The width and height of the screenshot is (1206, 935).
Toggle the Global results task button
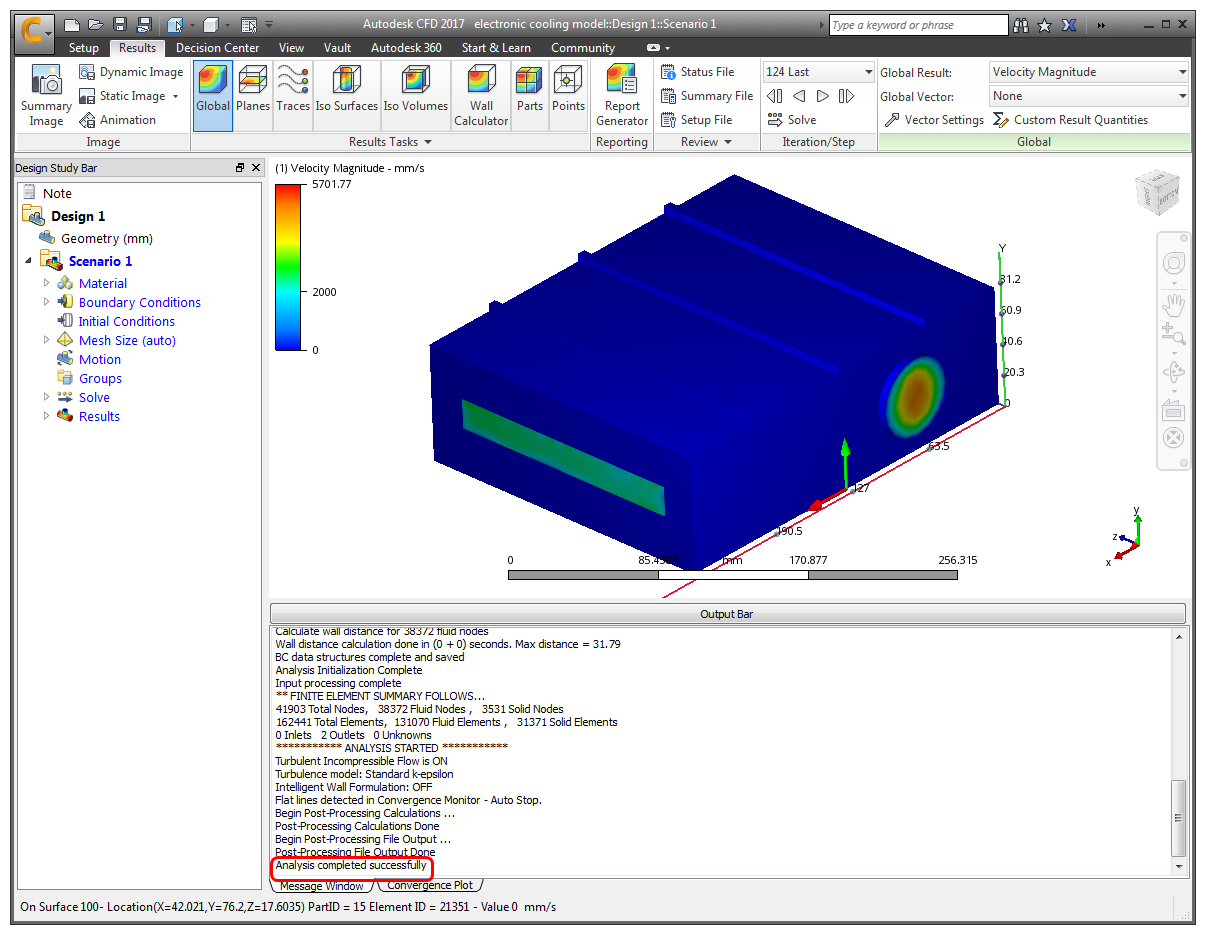coord(213,96)
